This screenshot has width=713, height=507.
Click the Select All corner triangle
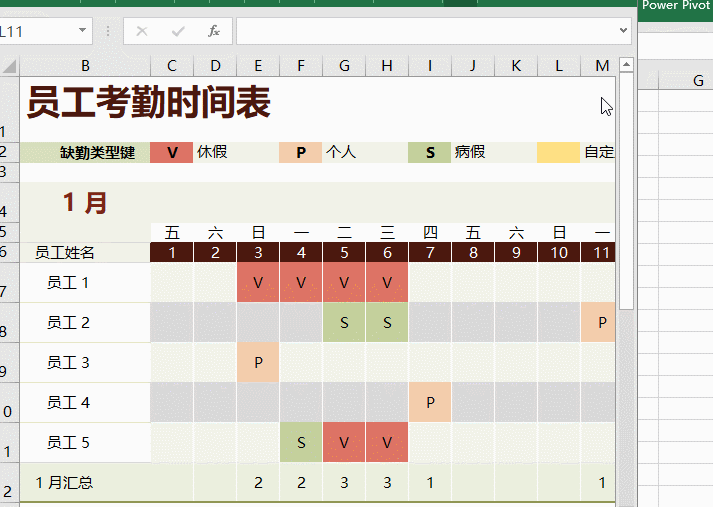coord(10,67)
